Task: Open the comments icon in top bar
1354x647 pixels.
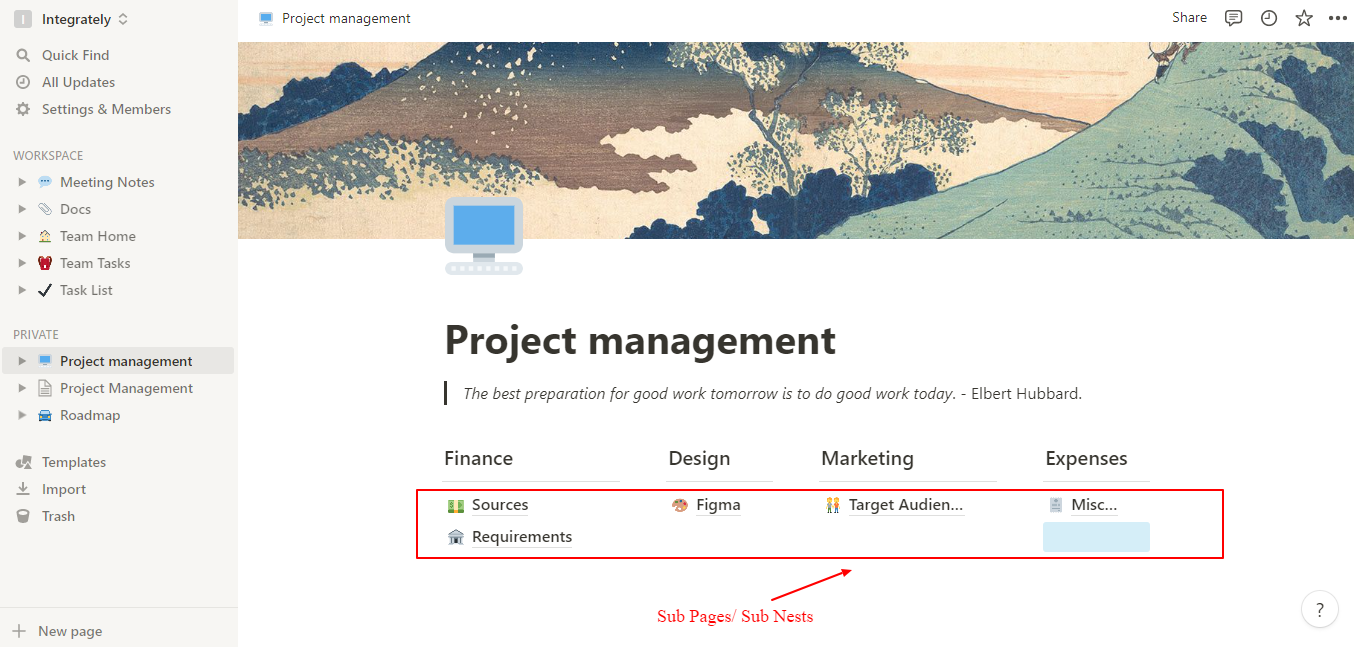Action: click(1234, 18)
